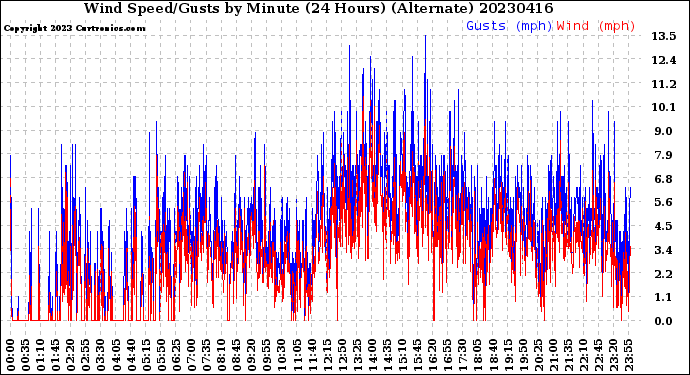This screenshot has height=375, width=690.
Task: Click the 9.0 y-axis value
Action: pyautogui.click(x=664, y=131)
